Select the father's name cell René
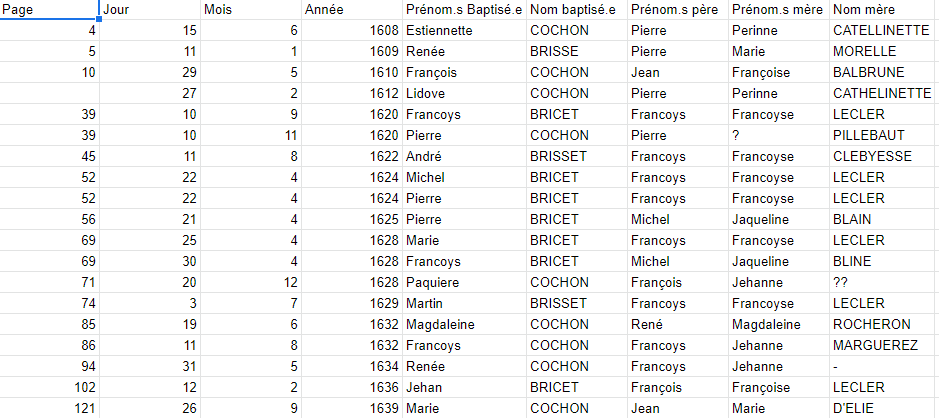 coord(677,324)
